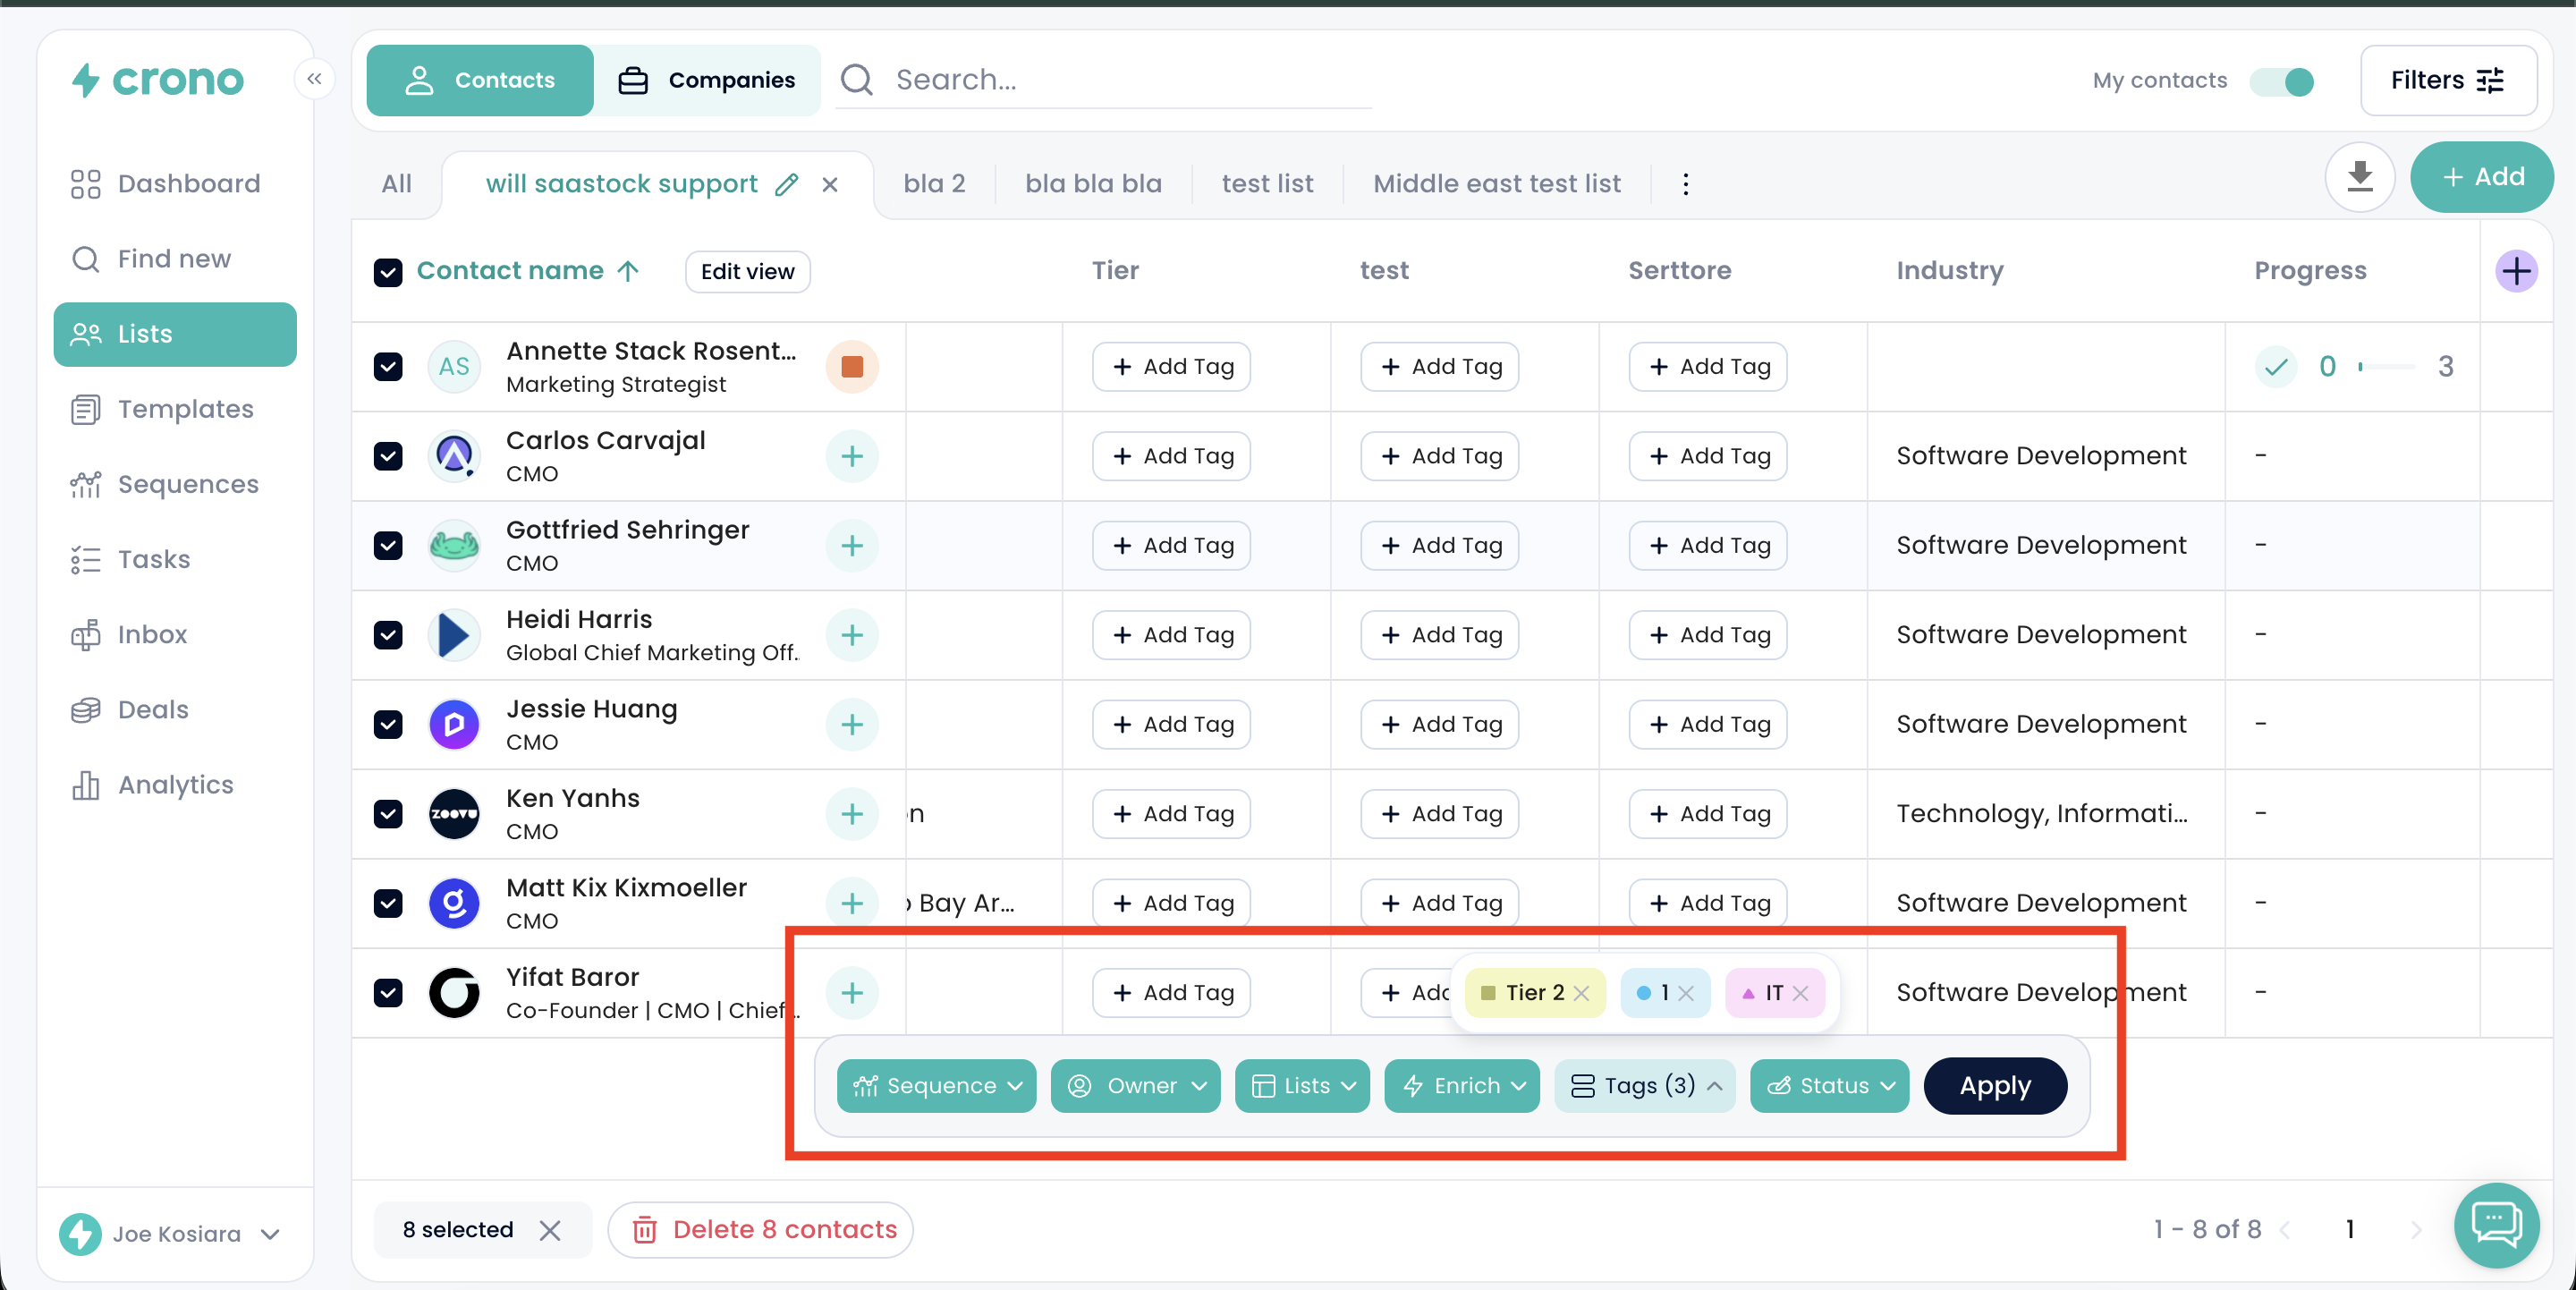This screenshot has width=2576, height=1290.
Task: Click Delete 8 contacts button
Action: [x=762, y=1229]
